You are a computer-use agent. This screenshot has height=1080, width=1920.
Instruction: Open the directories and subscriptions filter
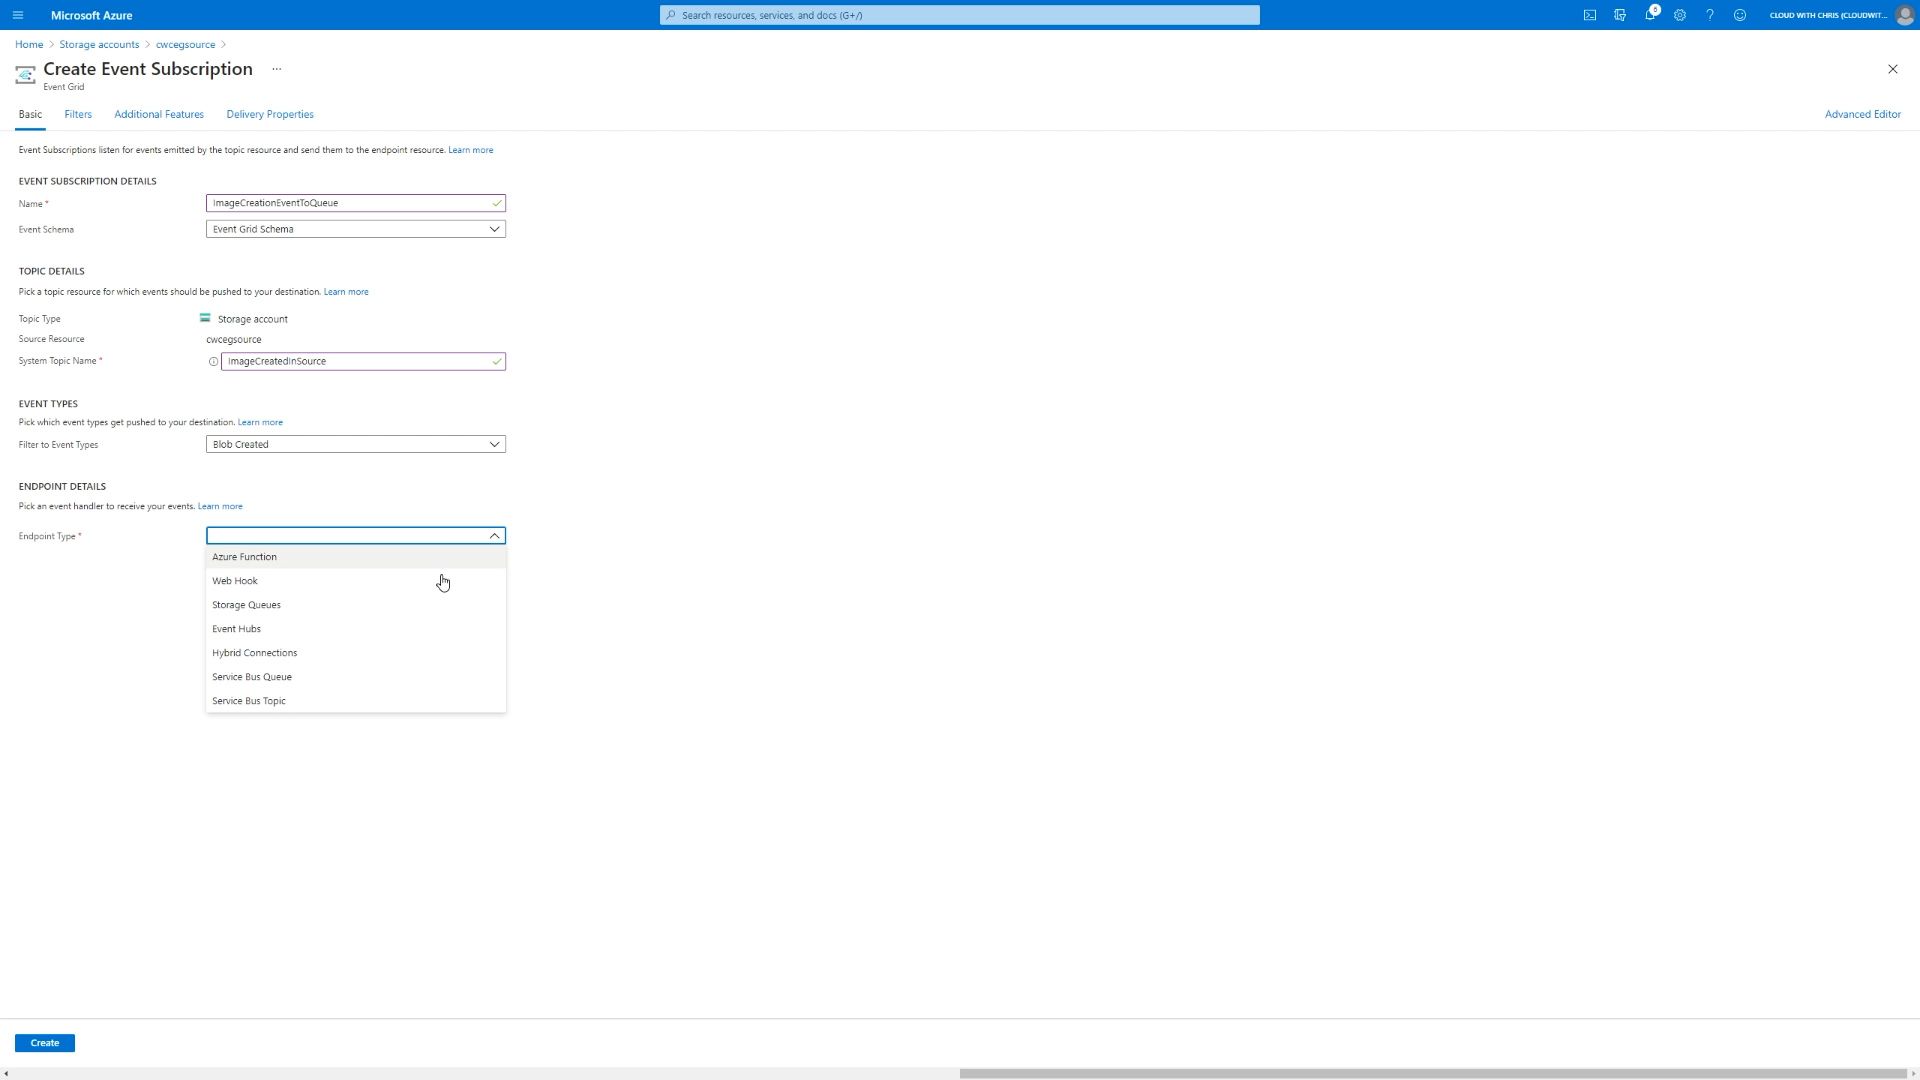pyautogui.click(x=1620, y=15)
